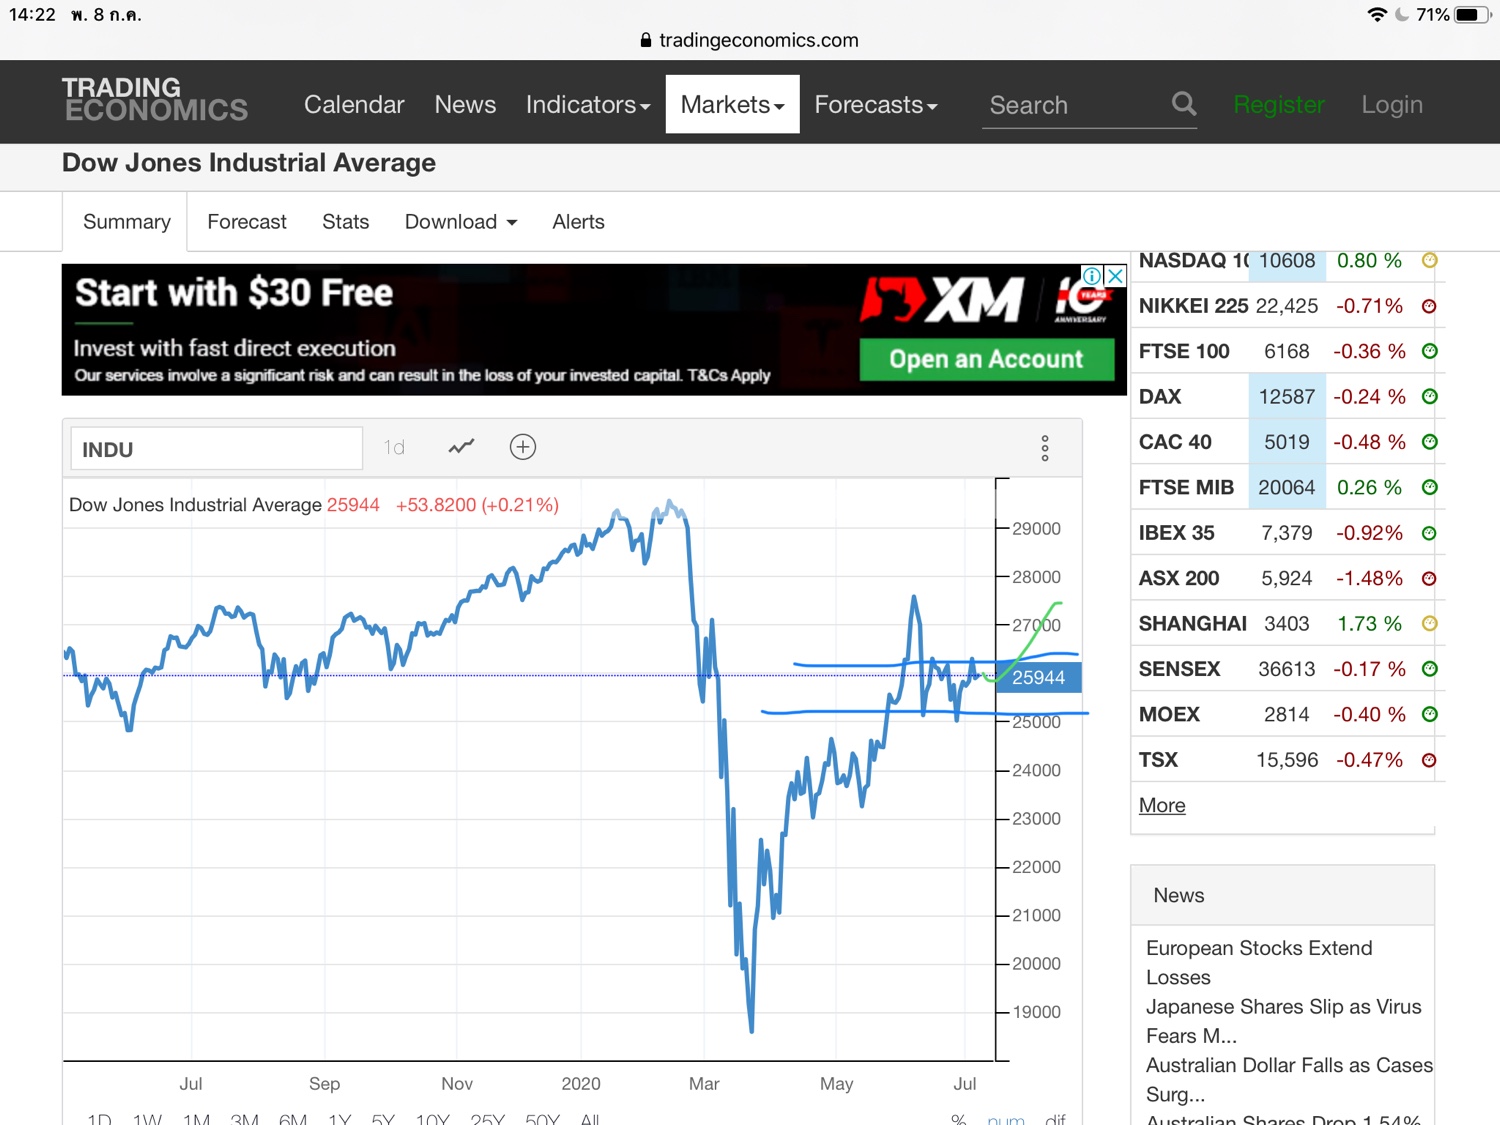The width and height of the screenshot is (1500, 1125).
Task: Open 'Japanese Shares Slip as Virus Fears' news
Action: coord(1284,1021)
